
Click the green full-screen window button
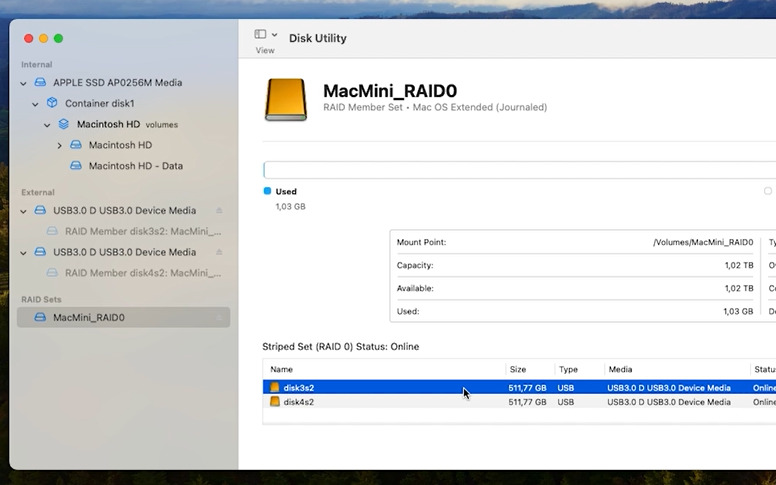(x=58, y=39)
